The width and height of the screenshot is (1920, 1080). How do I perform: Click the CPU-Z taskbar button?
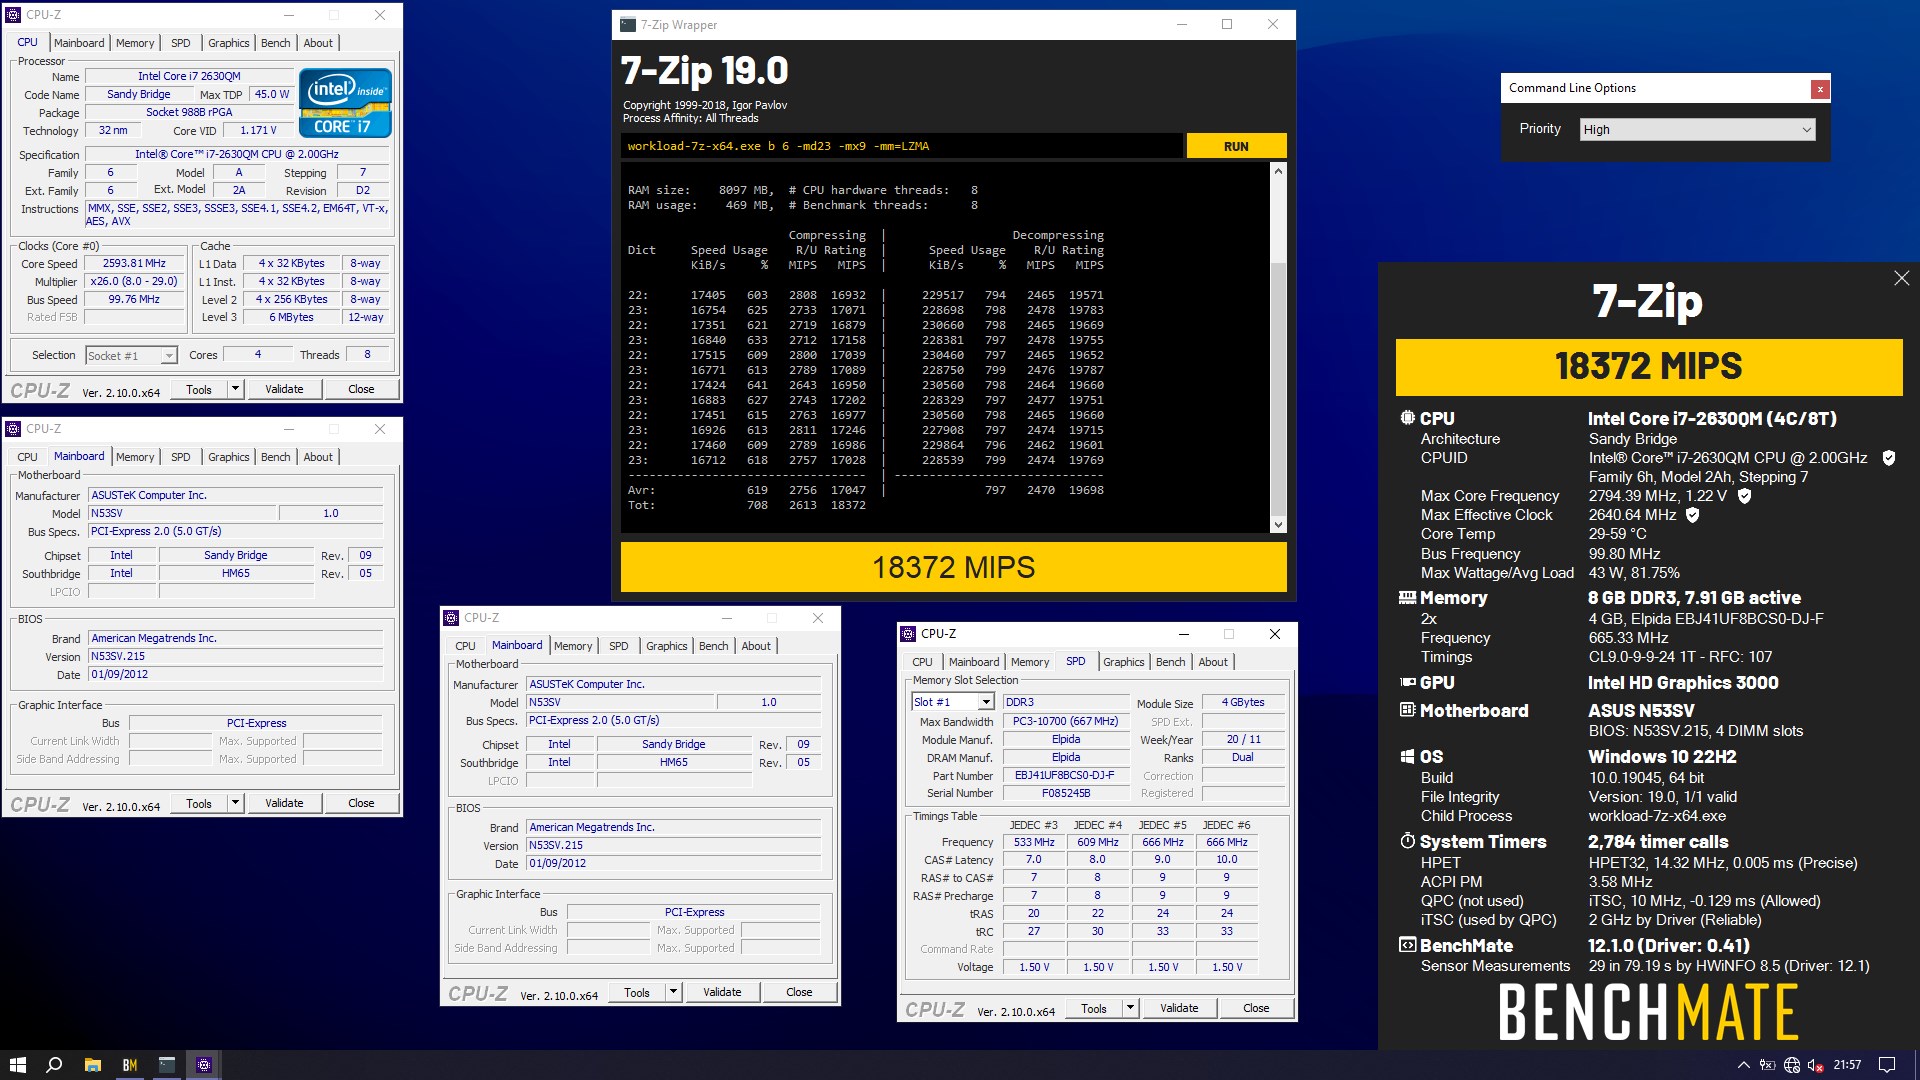tap(204, 1065)
